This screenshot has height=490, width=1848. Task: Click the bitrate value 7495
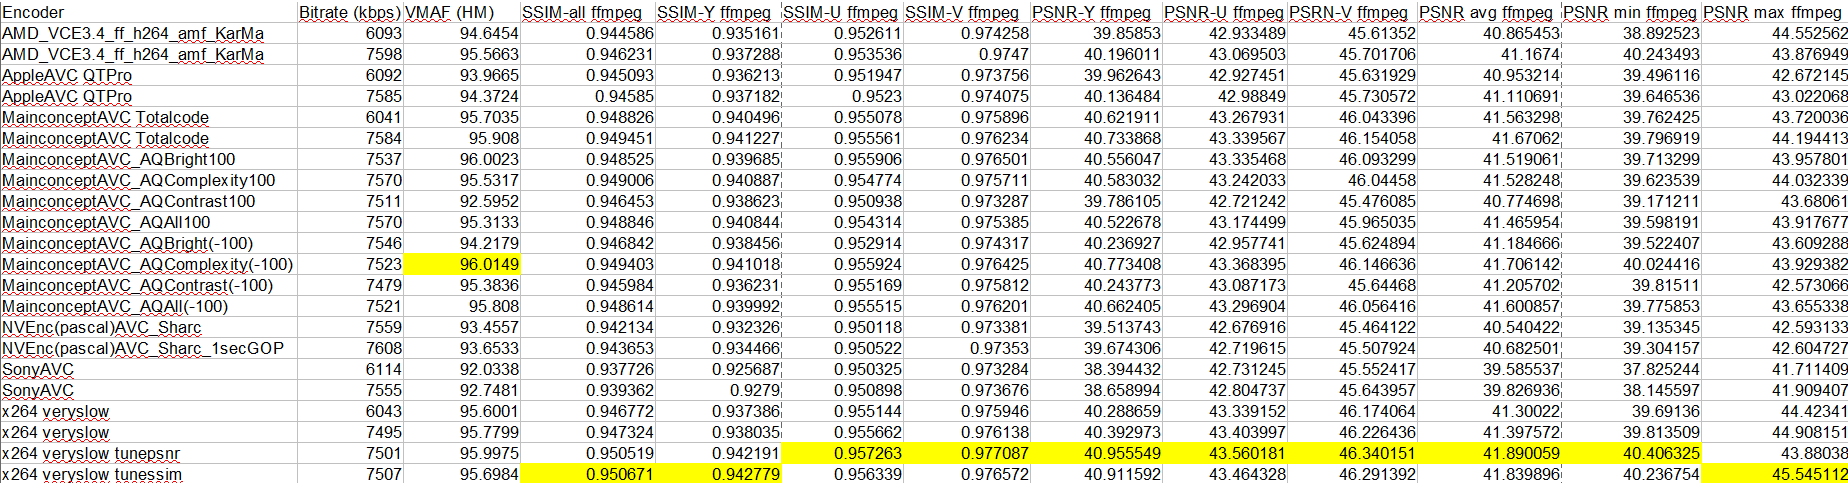[350, 432]
